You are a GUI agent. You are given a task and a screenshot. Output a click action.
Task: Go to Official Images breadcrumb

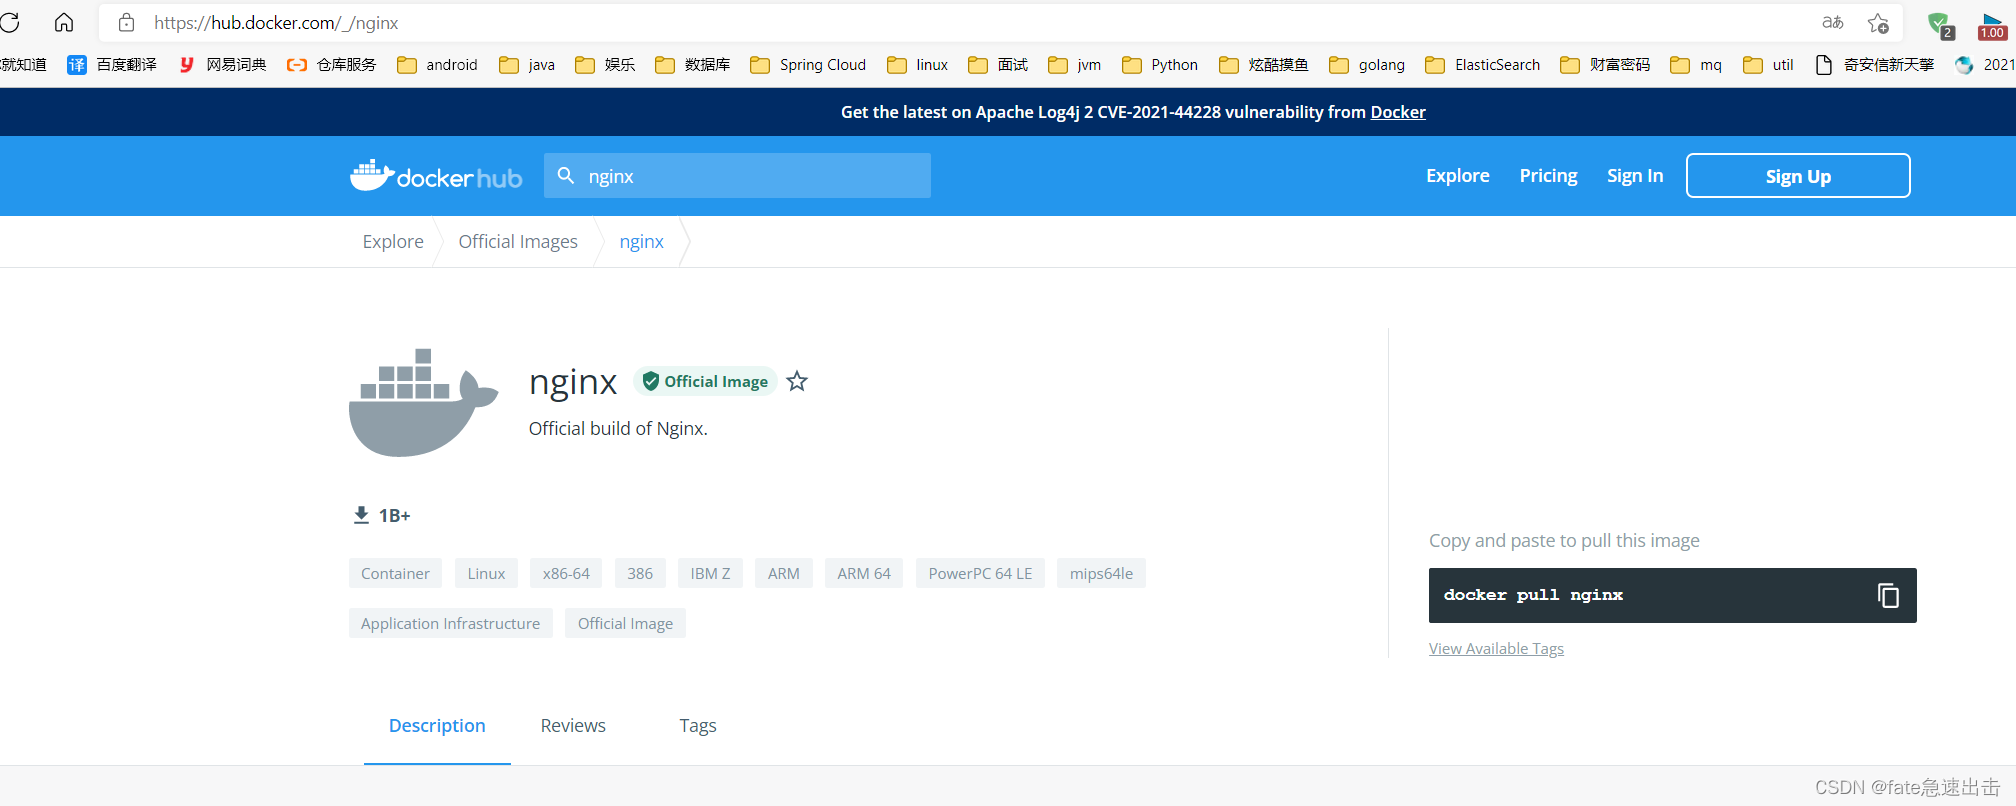pos(518,242)
